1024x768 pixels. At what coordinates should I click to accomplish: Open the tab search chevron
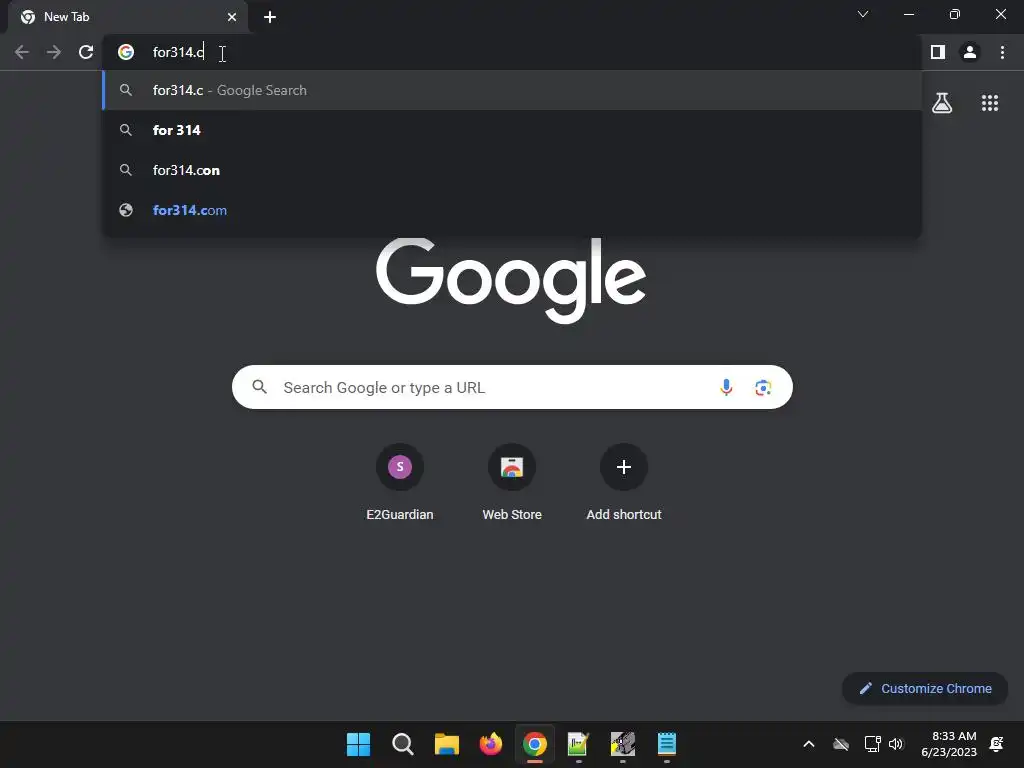point(863,14)
